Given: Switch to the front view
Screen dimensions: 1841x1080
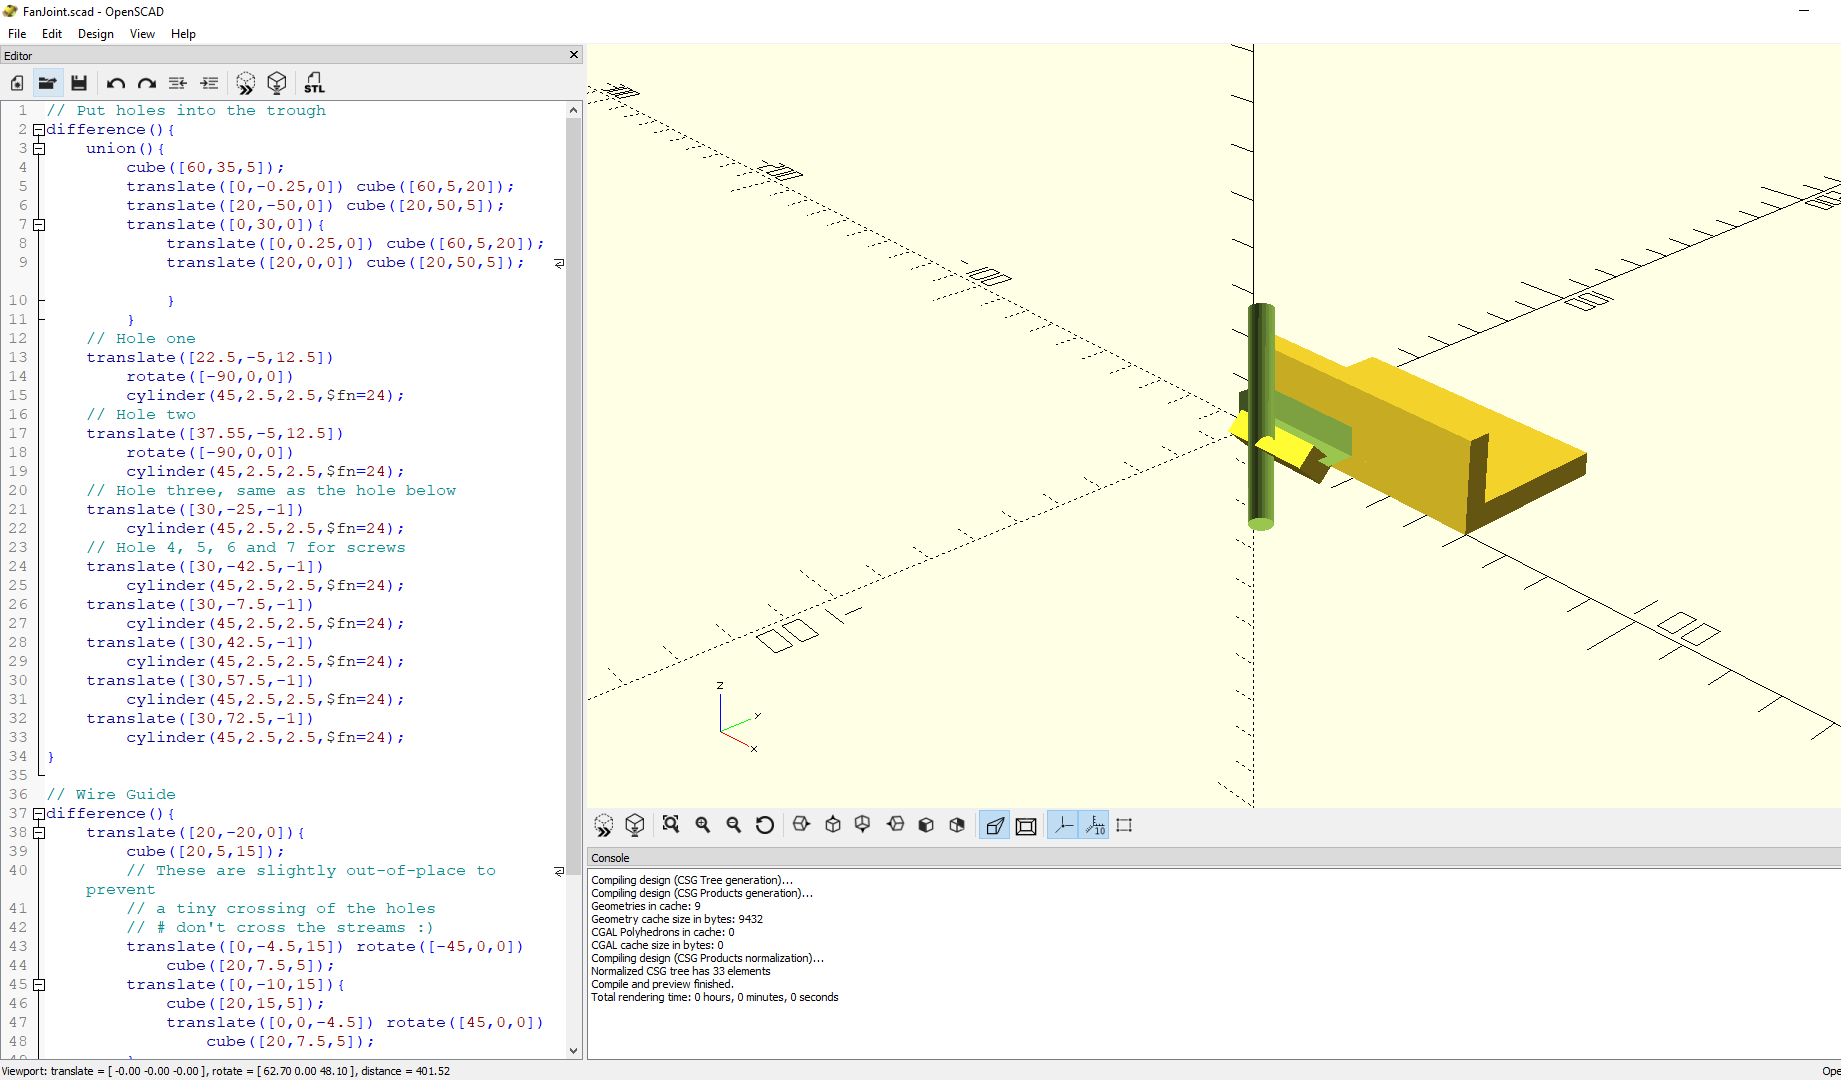Looking at the screenshot, I should [x=926, y=825].
